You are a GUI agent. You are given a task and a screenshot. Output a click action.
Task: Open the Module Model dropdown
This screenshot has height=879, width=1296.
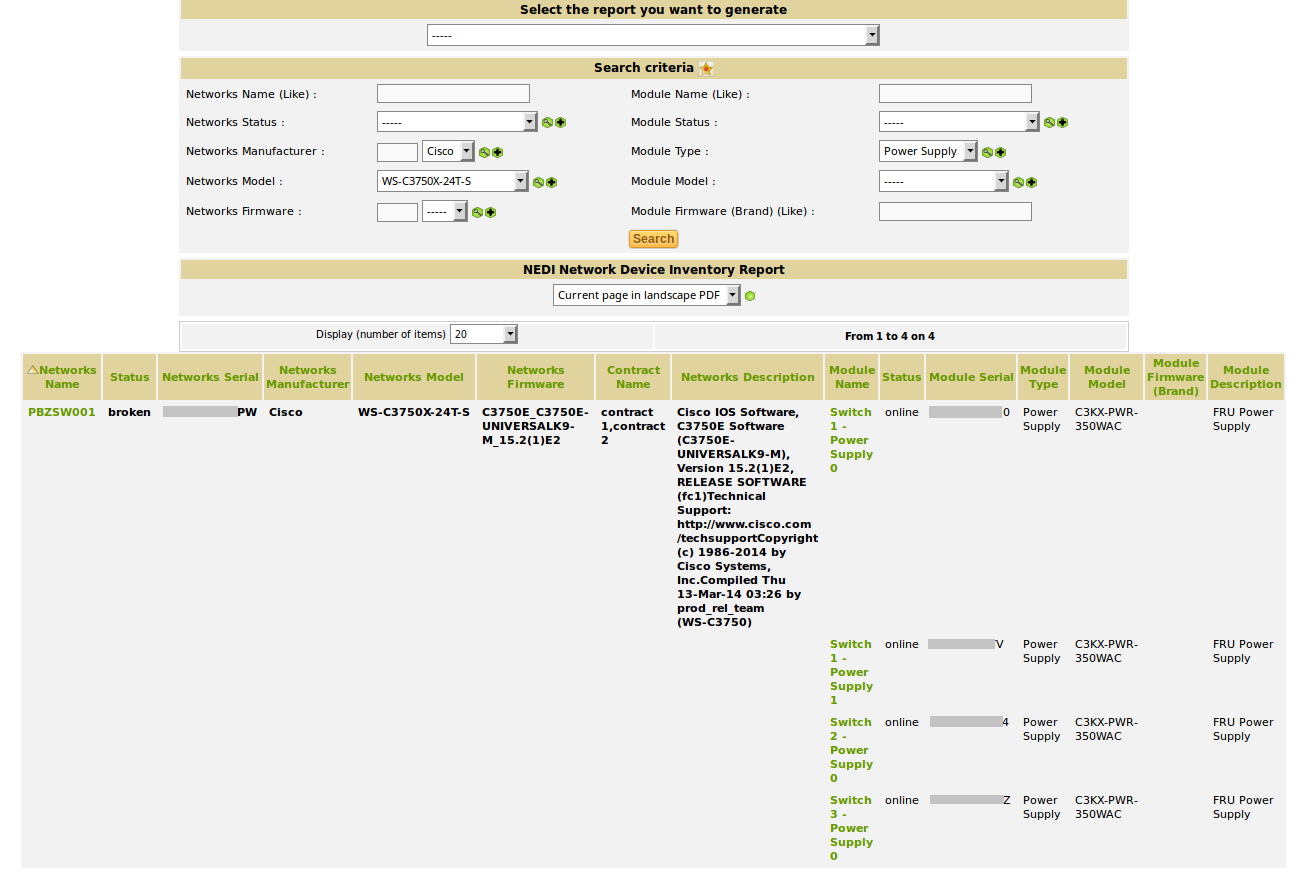[944, 182]
